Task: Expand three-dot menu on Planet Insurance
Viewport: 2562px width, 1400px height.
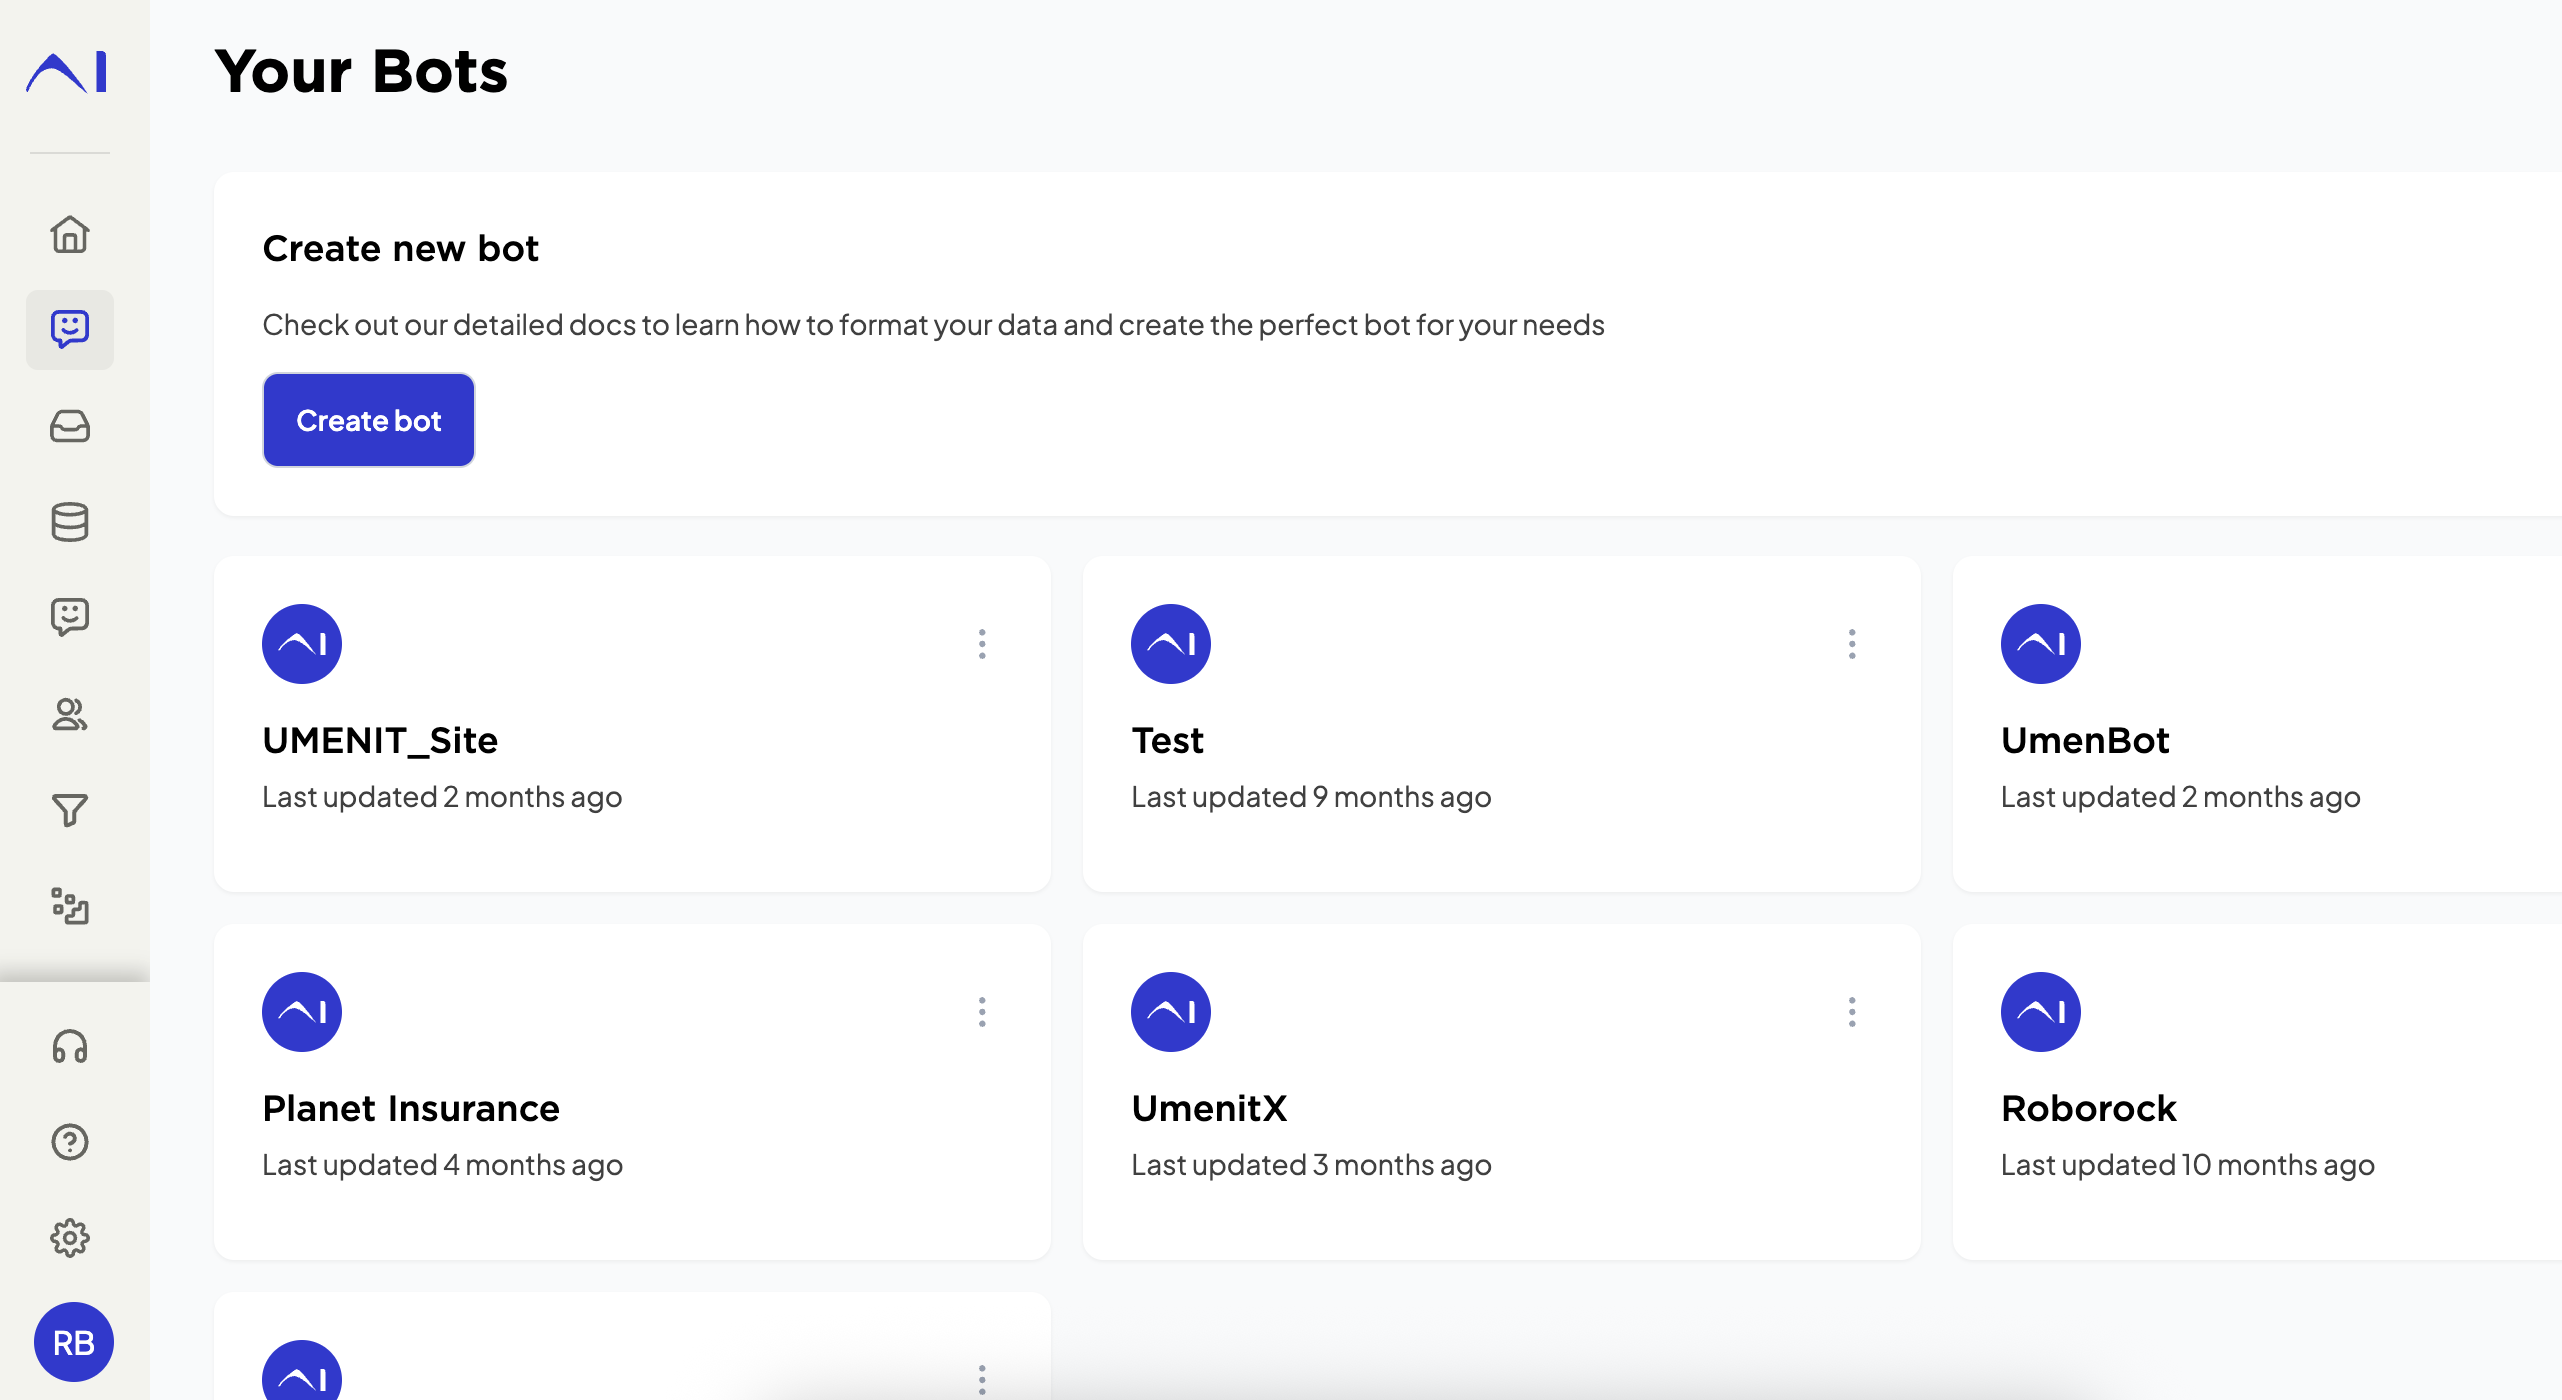Action: click(982, 1012)
